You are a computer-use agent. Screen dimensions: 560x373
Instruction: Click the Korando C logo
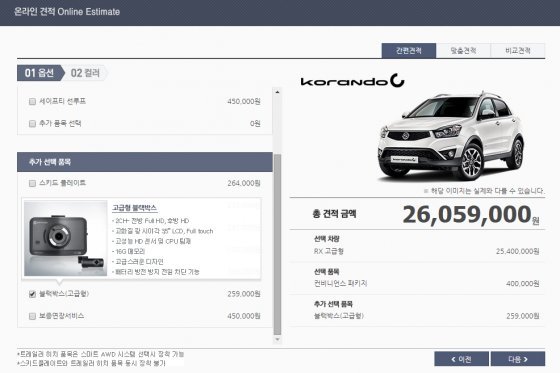tap(352, 80)
